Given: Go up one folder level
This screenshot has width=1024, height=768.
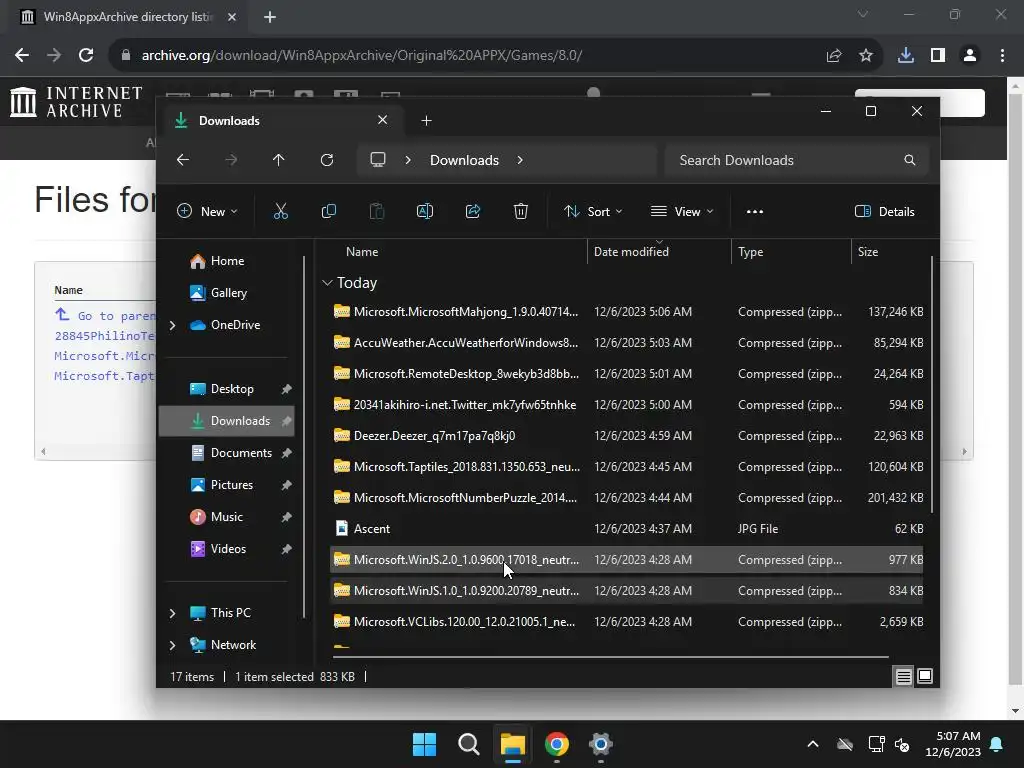Looking at the screenshot, I should pyautogui.click(x=278, y=160).
